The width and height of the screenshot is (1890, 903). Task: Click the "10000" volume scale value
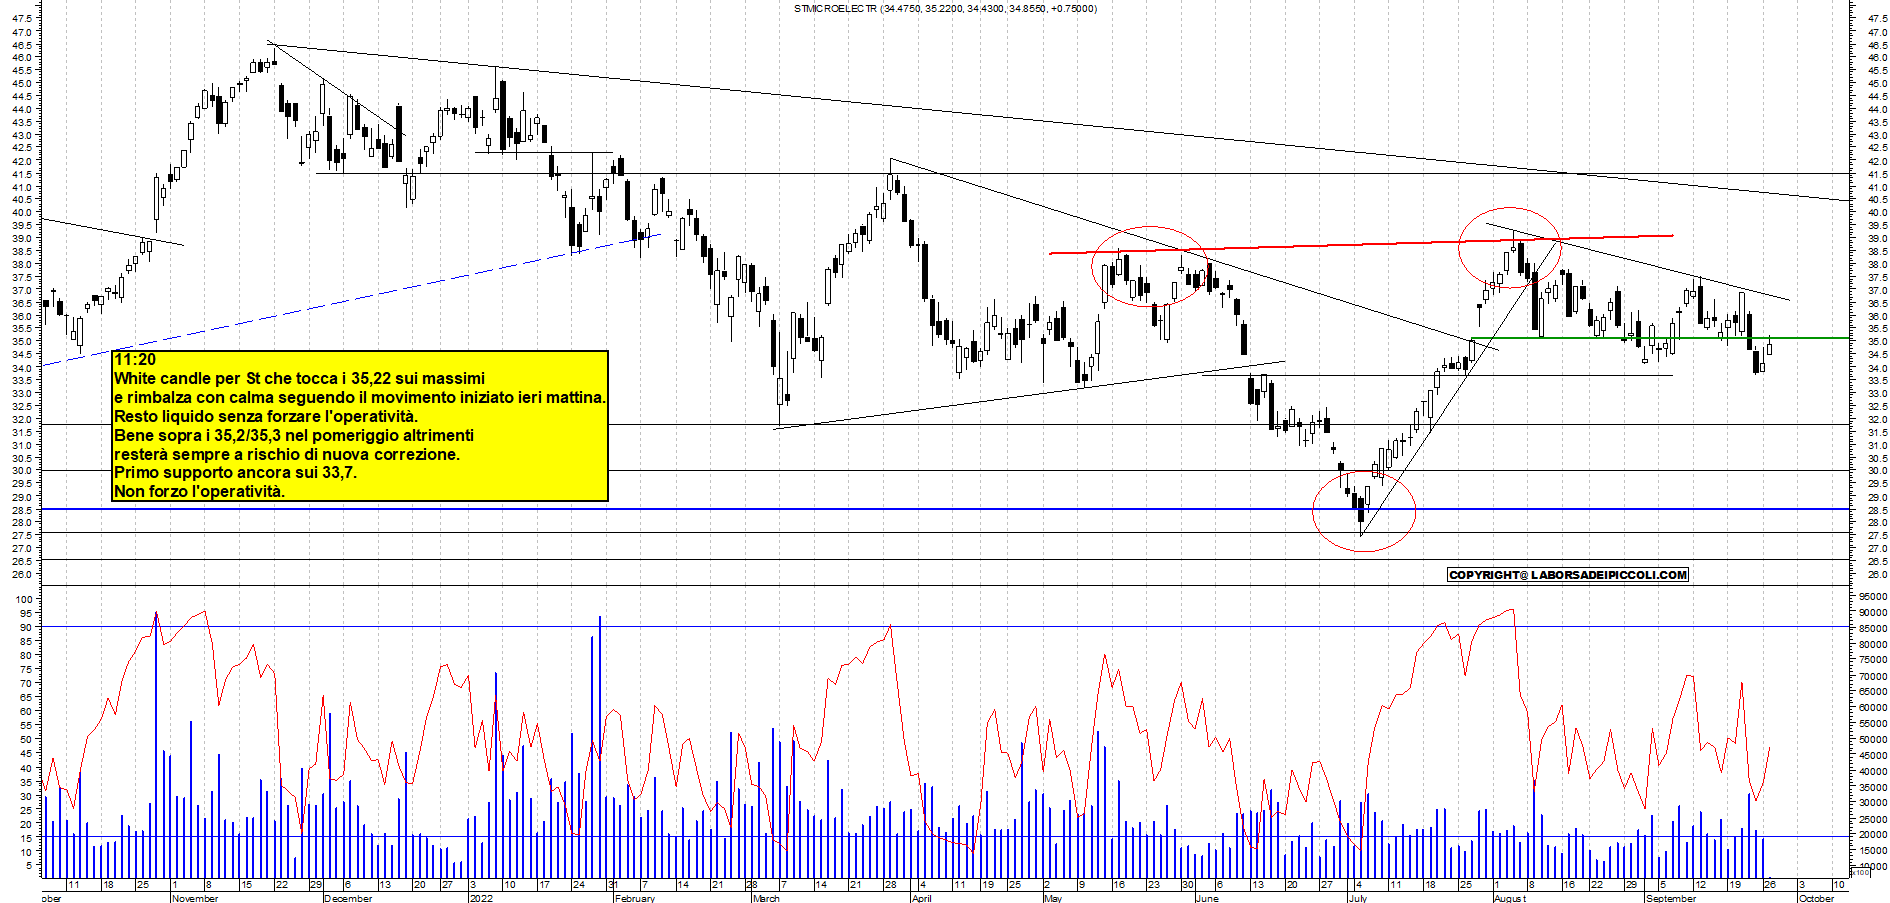click(x=1873, y=867)
